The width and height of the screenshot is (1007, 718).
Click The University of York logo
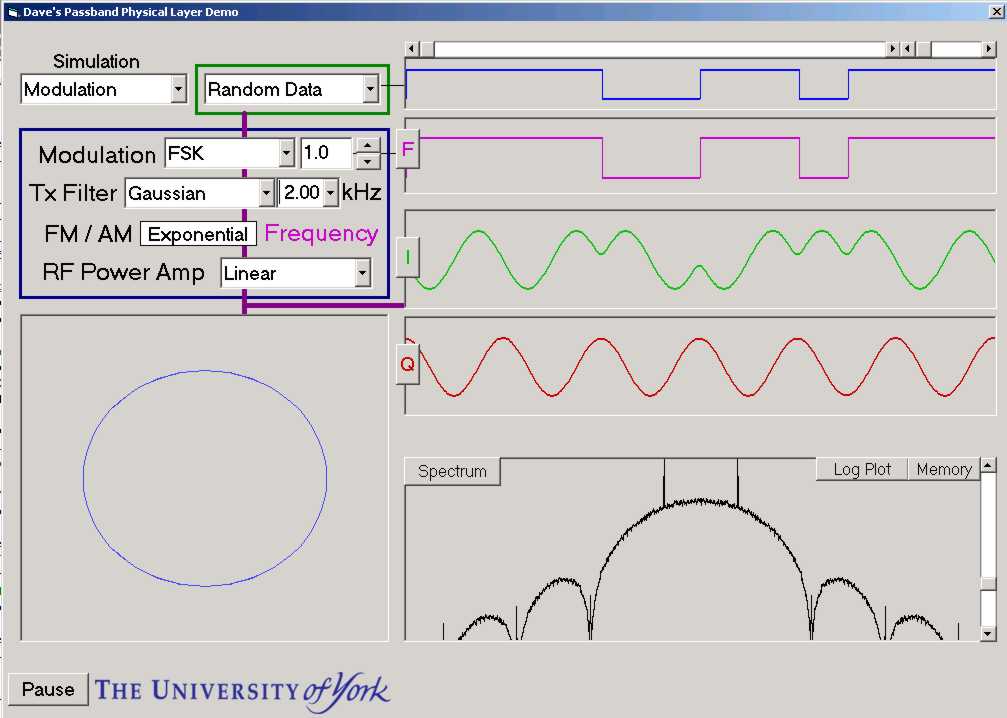pyautogui.click(x=242, y=690)
